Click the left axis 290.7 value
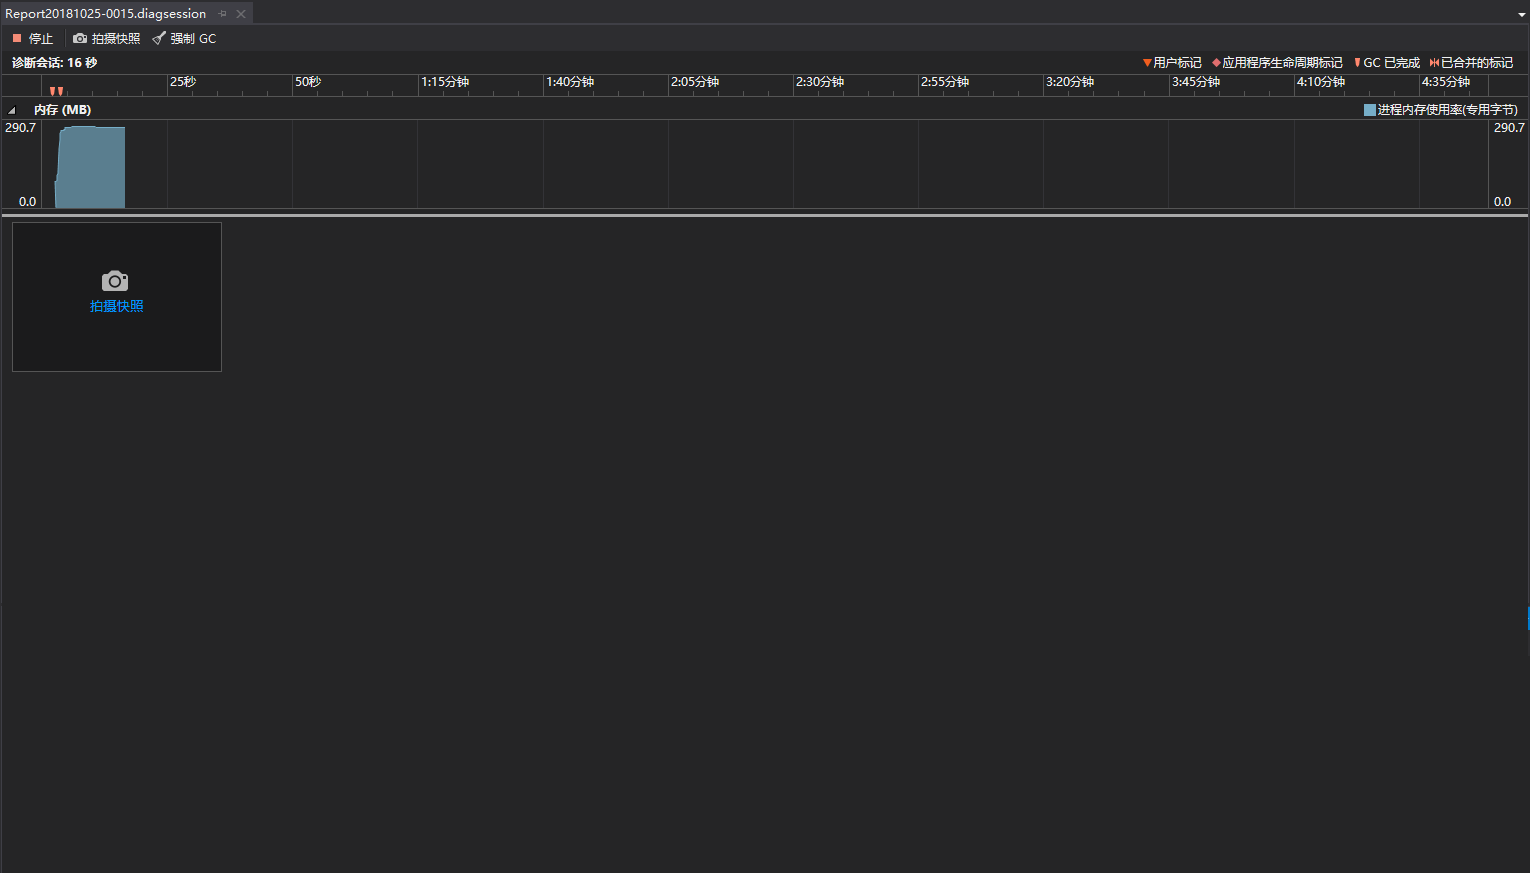This screenshot has height=873, width=1530. point(21,128)
